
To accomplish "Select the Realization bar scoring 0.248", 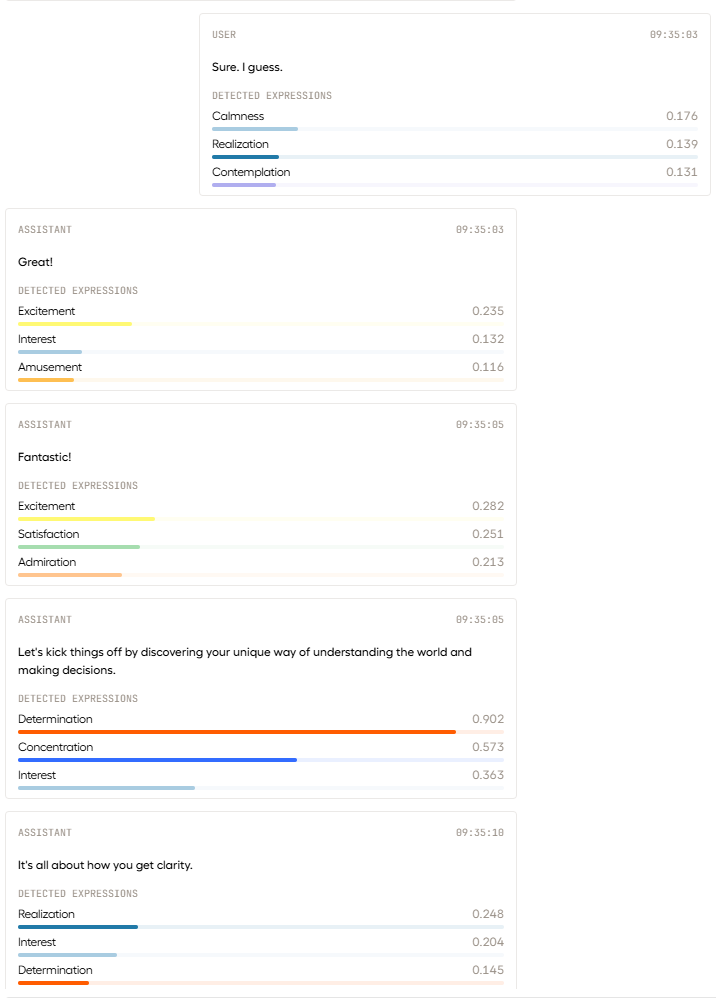I will click(x=261, y=927).
